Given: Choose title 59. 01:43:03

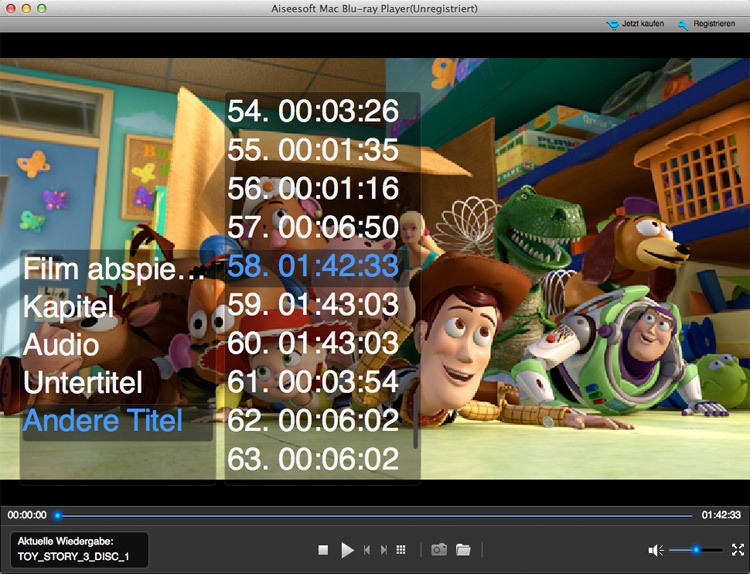Looking at the screenshot, I should (x=313, y=304).
